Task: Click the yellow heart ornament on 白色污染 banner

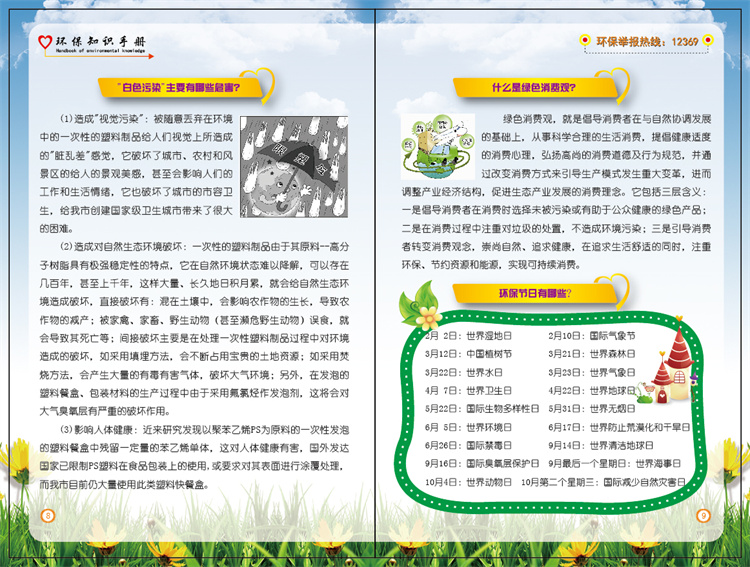Action: tap(258, 84)
